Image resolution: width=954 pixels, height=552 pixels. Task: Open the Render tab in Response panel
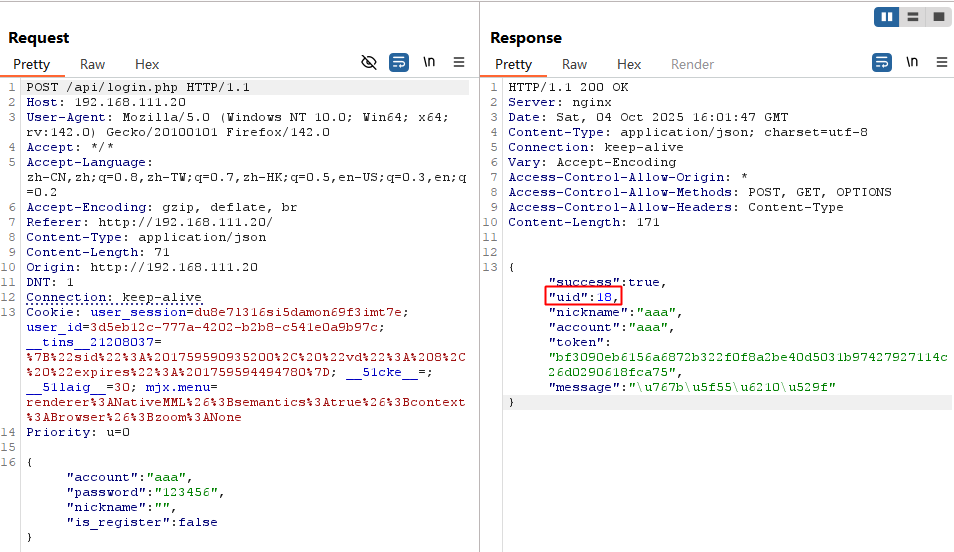point(692,64)
